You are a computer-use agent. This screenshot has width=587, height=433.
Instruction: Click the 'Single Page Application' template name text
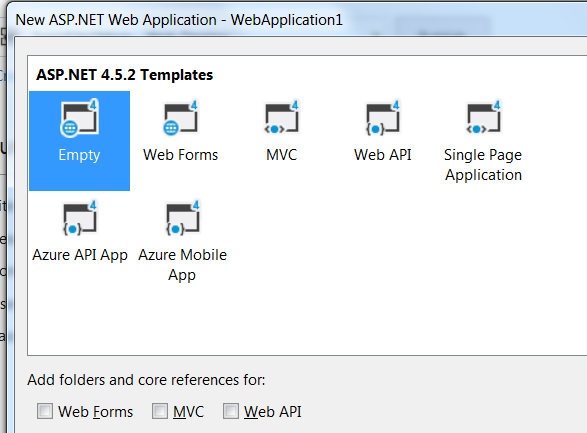pyautogui.click(x=483, y=165)
